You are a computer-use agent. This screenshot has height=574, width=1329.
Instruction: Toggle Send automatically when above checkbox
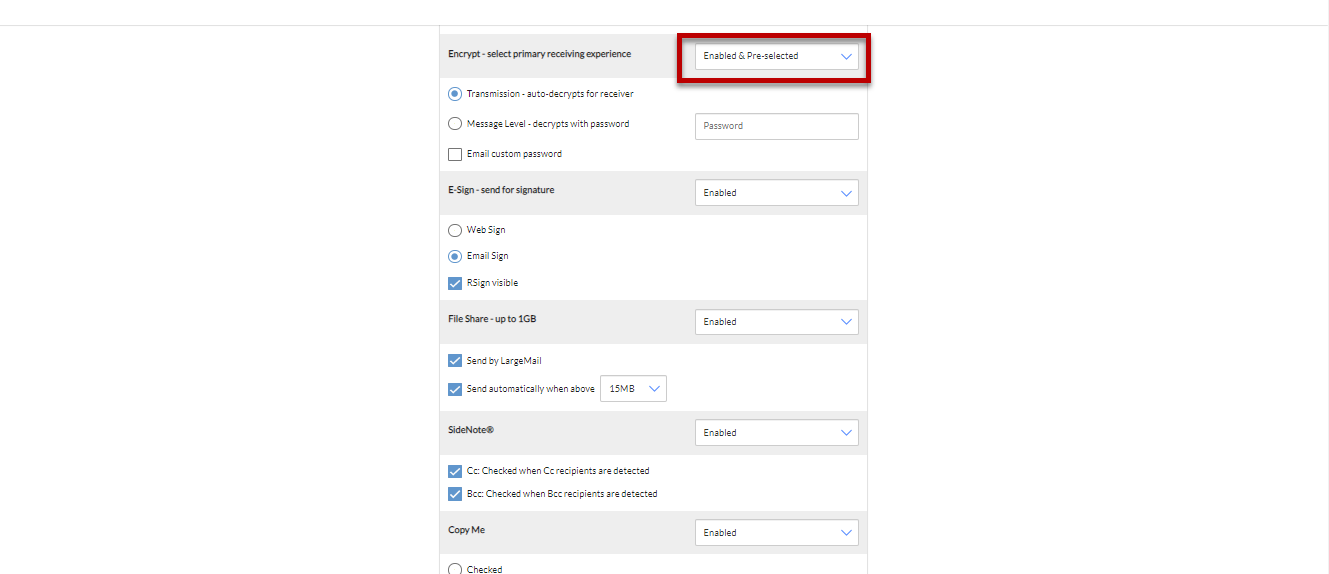(455, 389)
